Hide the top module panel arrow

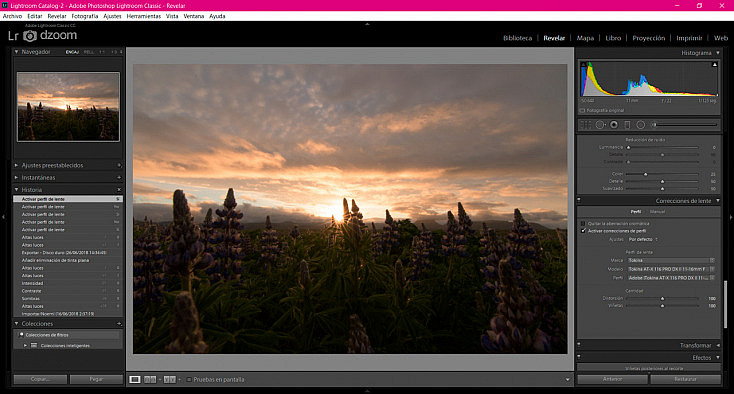(367, 23)
